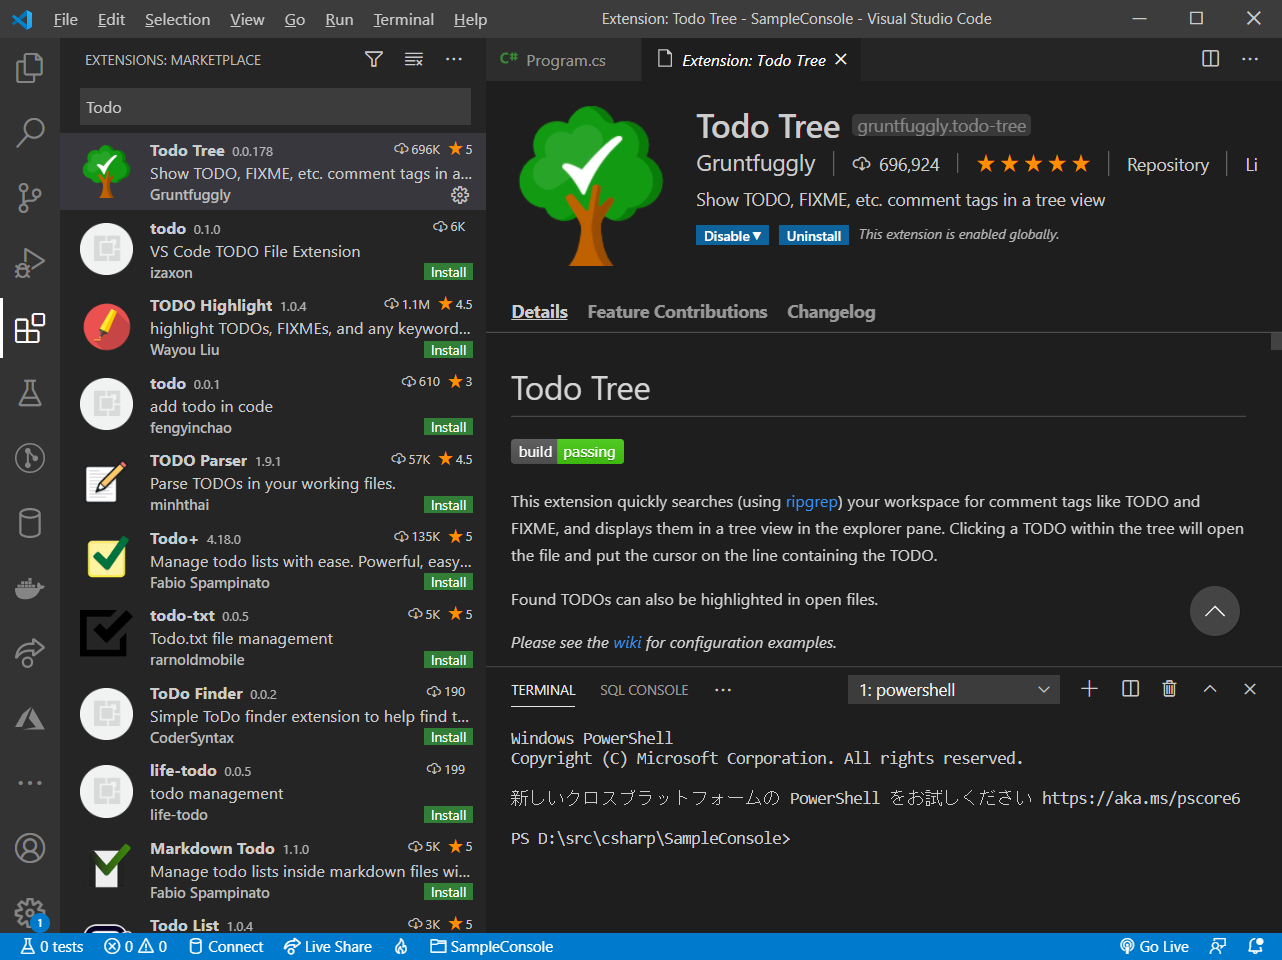1282x960 pixels.
Task: Filter extensions with funnel icon
Action: click(374, 60)
